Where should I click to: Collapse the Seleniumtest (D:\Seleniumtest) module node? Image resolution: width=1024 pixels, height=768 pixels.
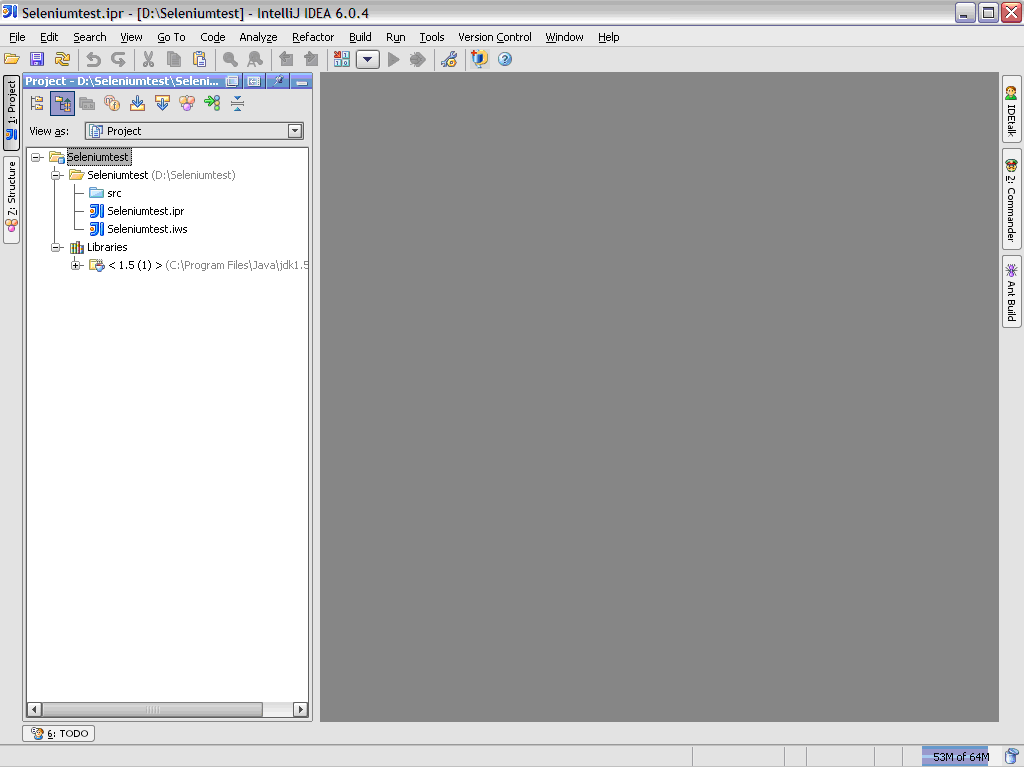pos(56,175)
